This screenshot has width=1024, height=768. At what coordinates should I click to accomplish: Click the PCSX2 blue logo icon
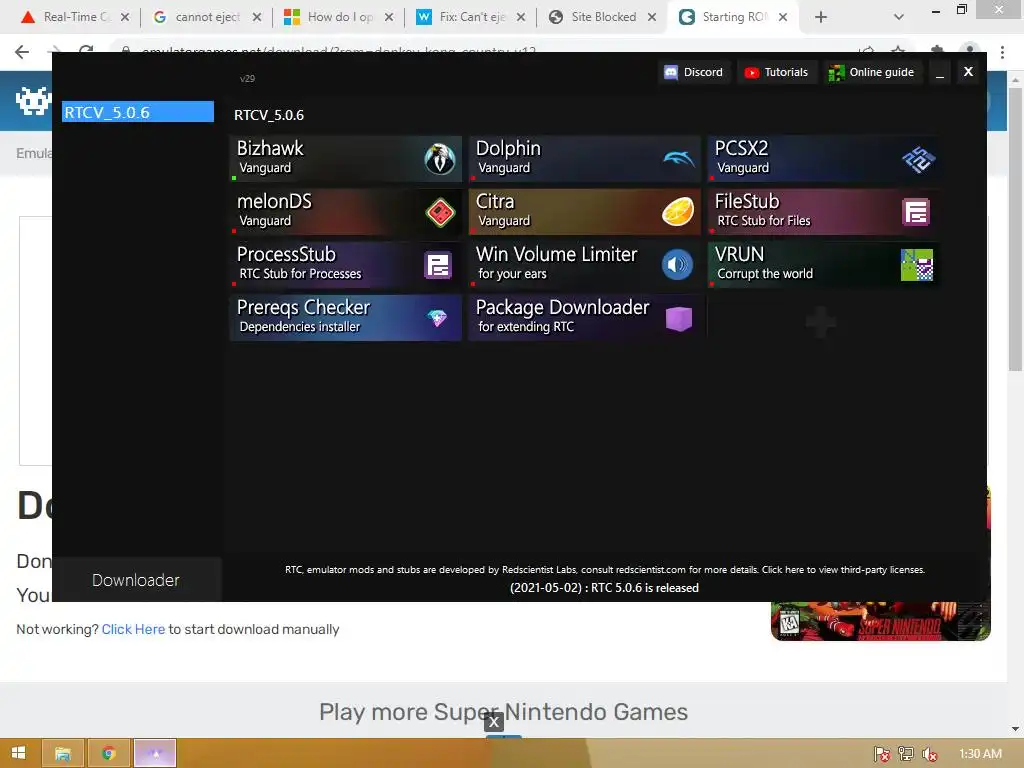click(918, 159)
